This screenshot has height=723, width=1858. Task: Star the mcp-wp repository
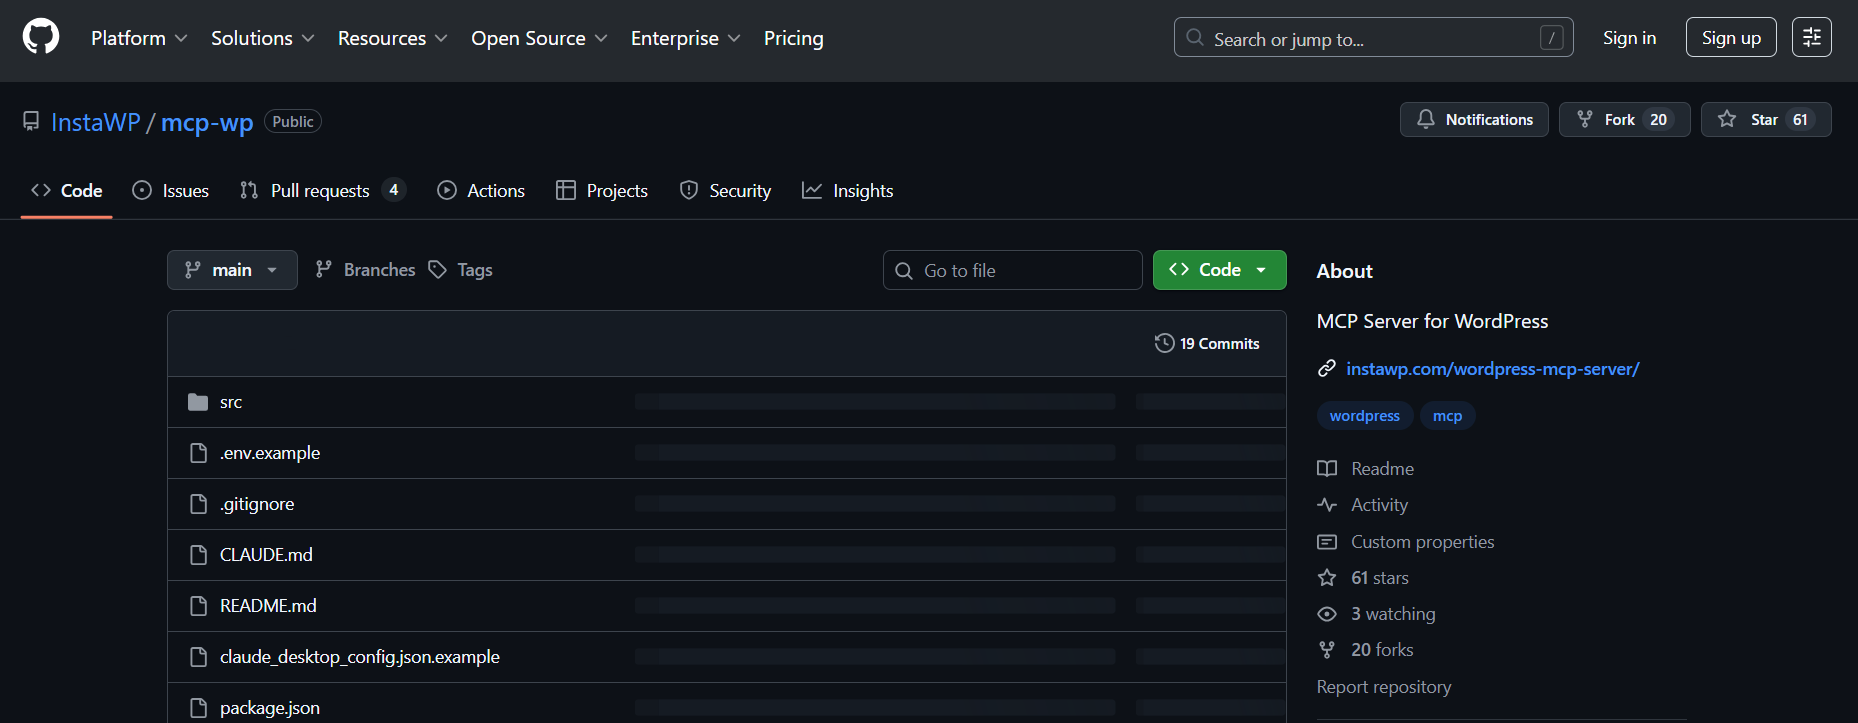click(x=1765, y=120)
